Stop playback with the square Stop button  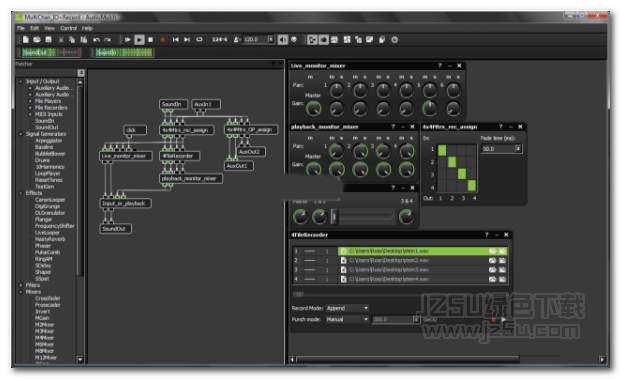(x=150, y=40)
